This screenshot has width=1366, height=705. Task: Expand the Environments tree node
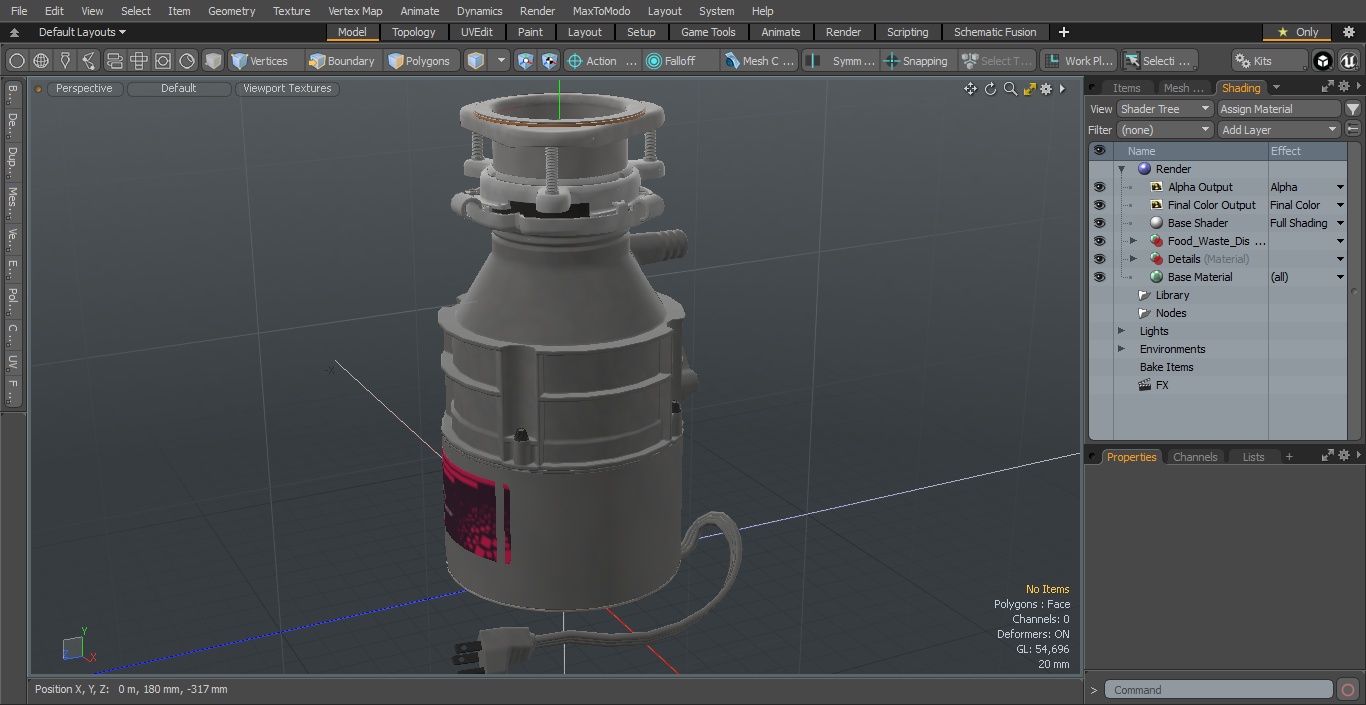click(1122, 349)
